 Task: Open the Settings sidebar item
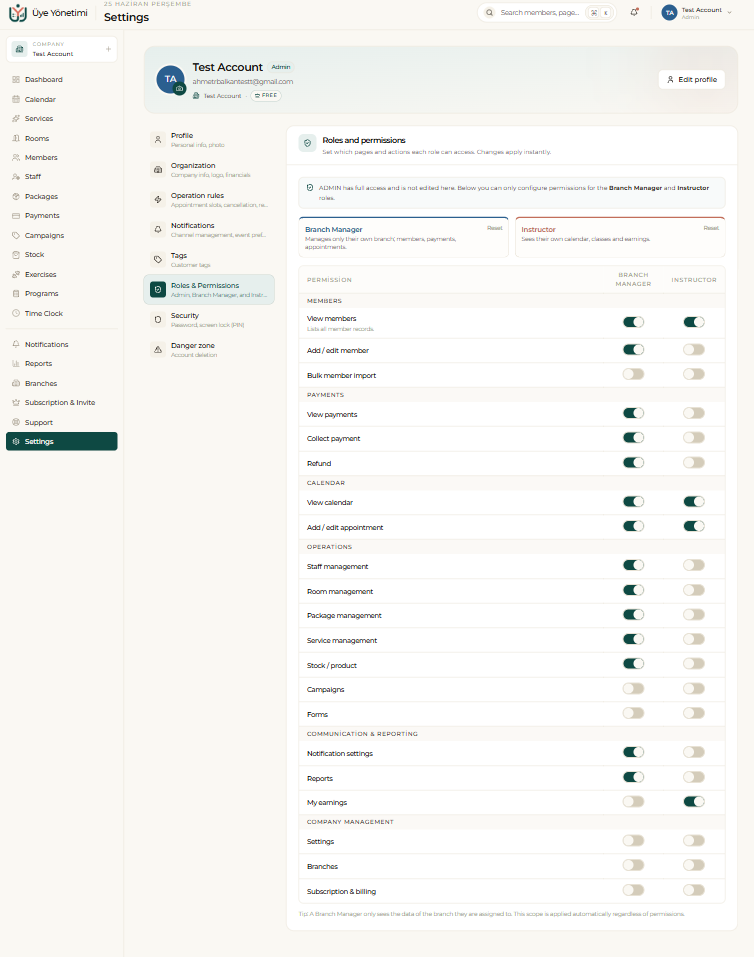pos(62,441)
